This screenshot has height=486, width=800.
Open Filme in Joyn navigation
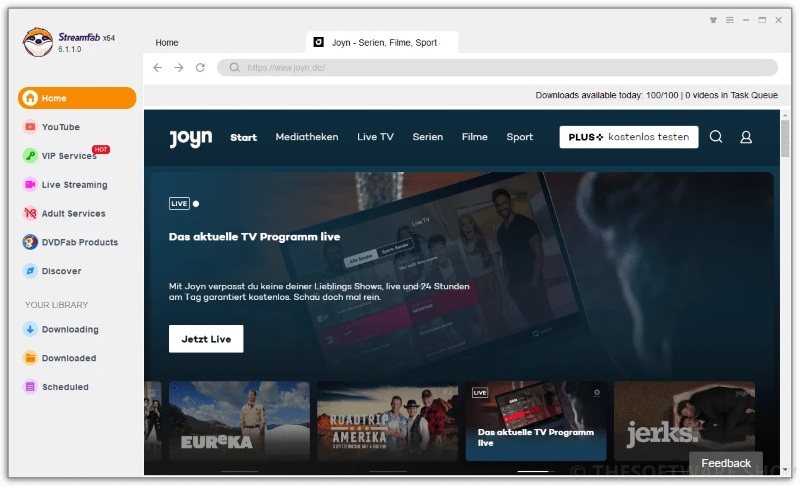coord(474,137)
